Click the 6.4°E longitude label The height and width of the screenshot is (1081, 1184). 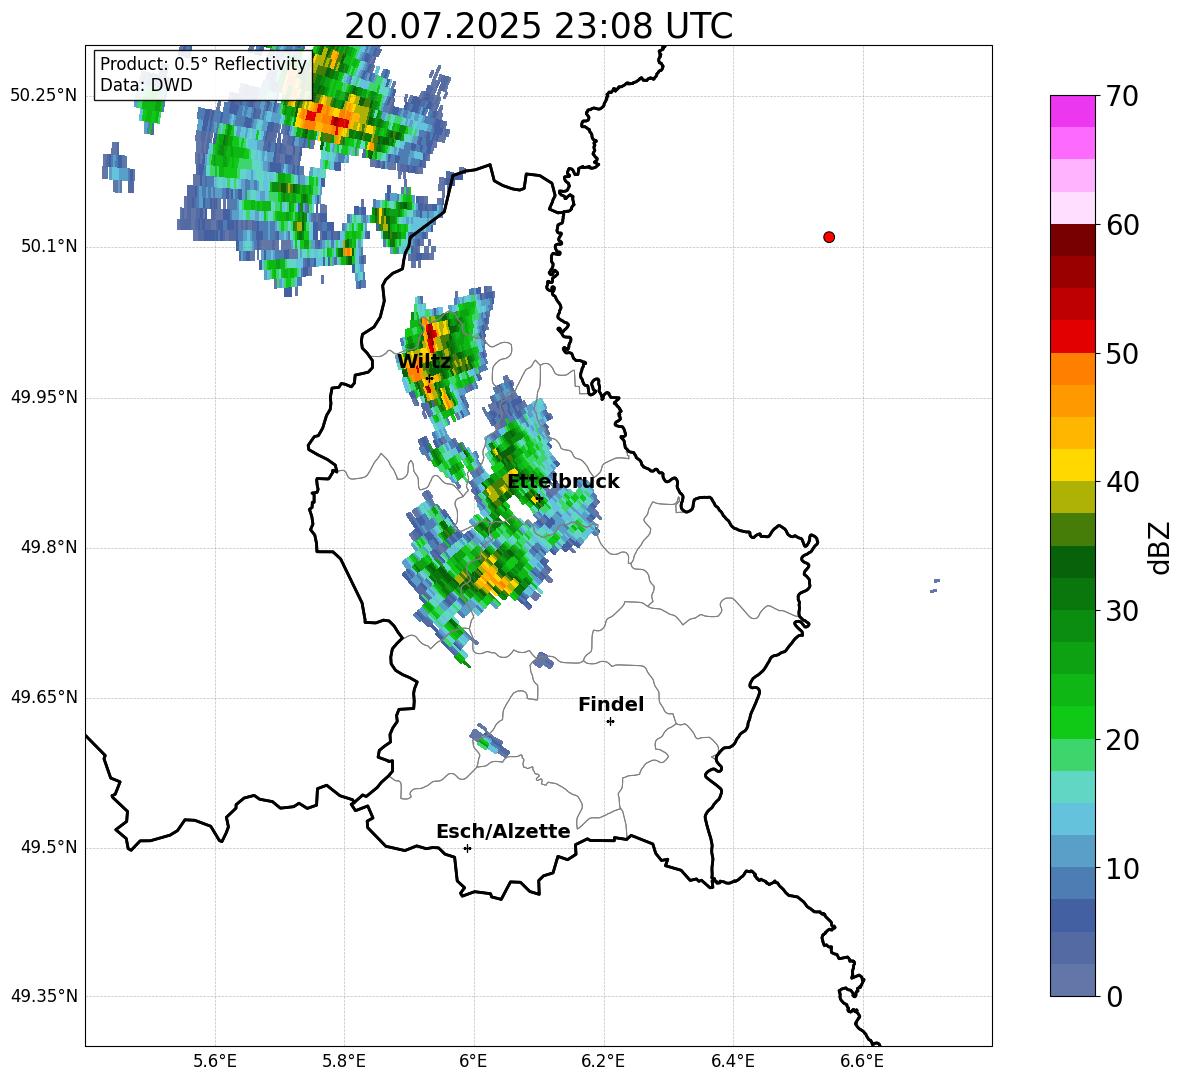[732, 1061]
